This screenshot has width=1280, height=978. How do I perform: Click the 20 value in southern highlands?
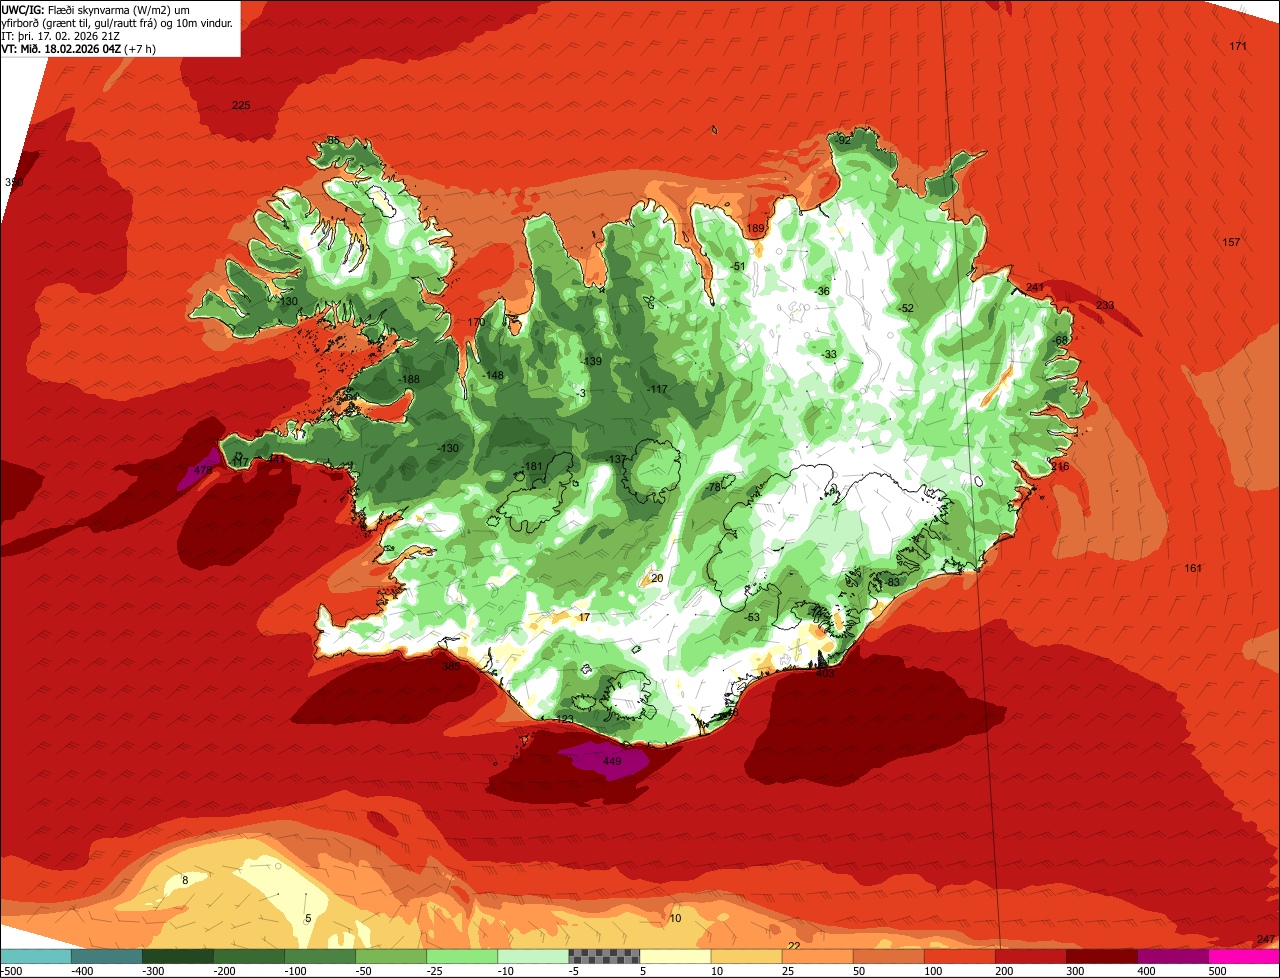pyautogui.click(x=657, y=578)
